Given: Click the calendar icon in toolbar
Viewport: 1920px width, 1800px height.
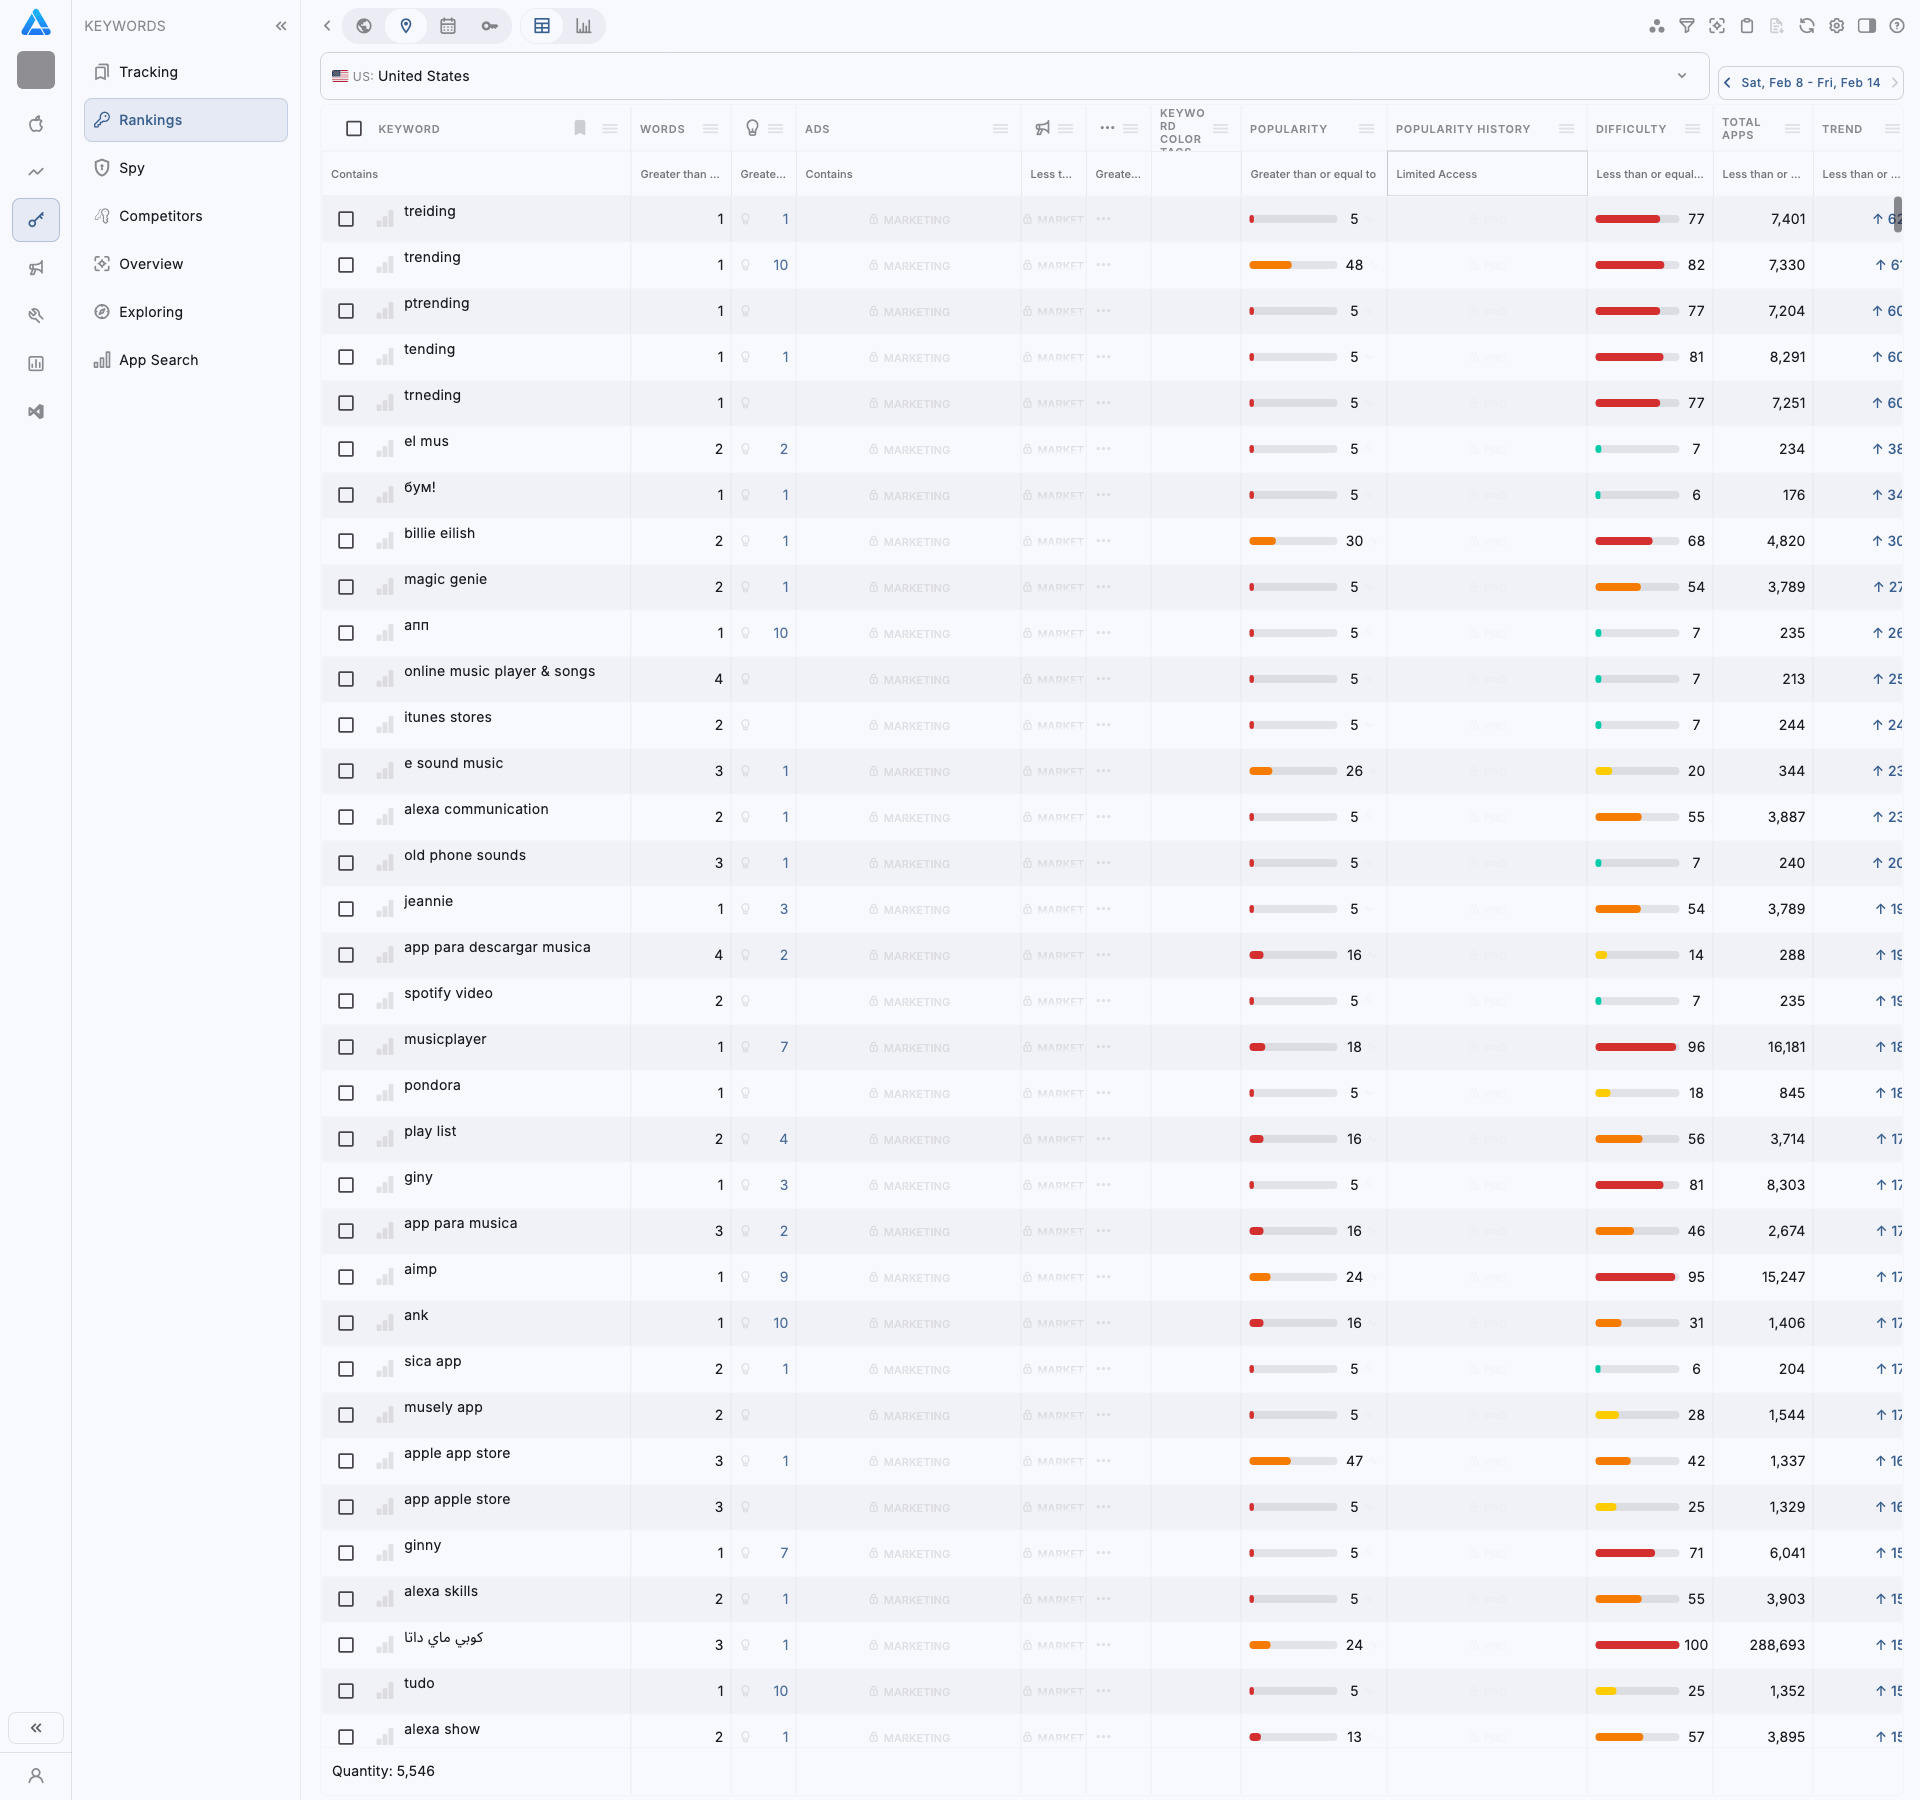Looking at the screenshot, I should point(448,26).
